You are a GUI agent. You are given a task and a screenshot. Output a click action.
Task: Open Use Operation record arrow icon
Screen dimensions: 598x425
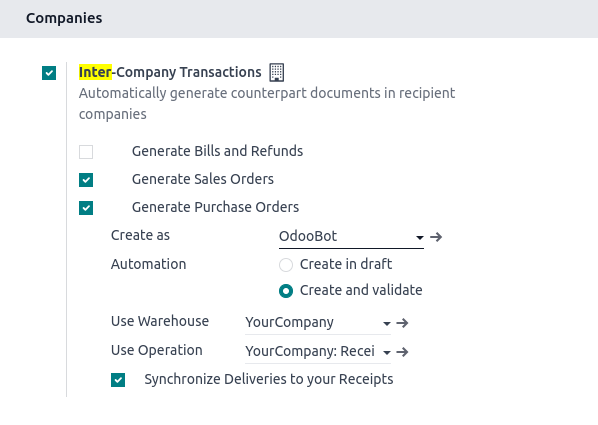402,352
